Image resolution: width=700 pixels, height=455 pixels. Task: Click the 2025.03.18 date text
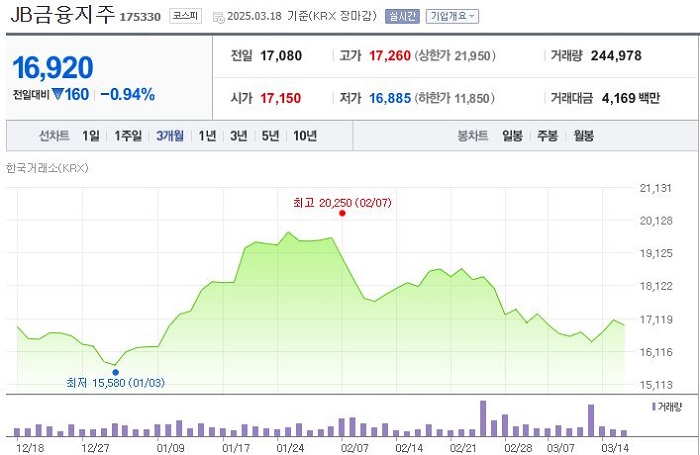(254, 17)
